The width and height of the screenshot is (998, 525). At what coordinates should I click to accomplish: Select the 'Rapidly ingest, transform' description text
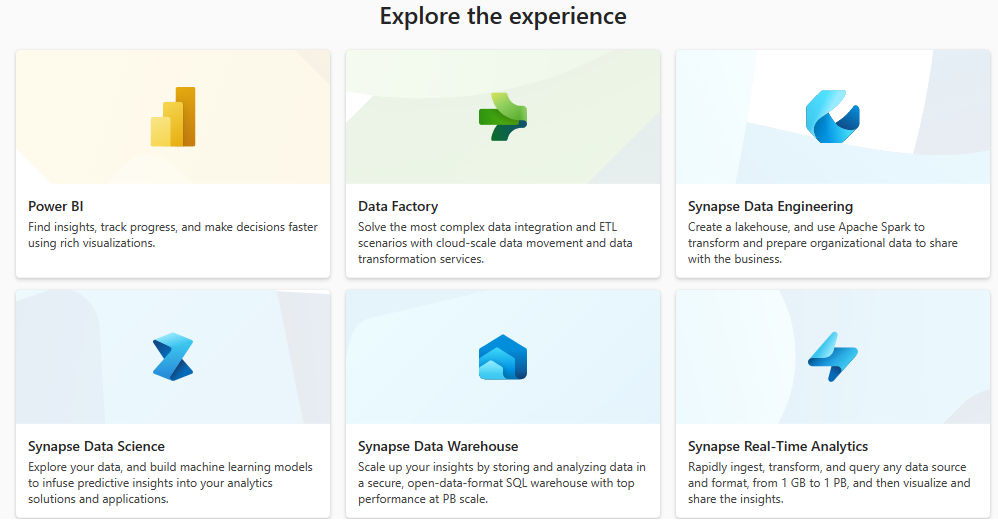coord(828,483)
